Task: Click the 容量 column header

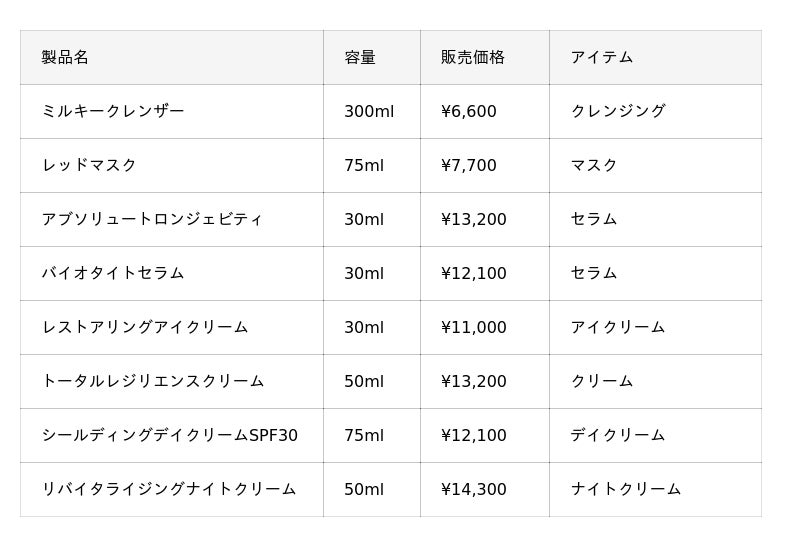Action: pos(360,58)
